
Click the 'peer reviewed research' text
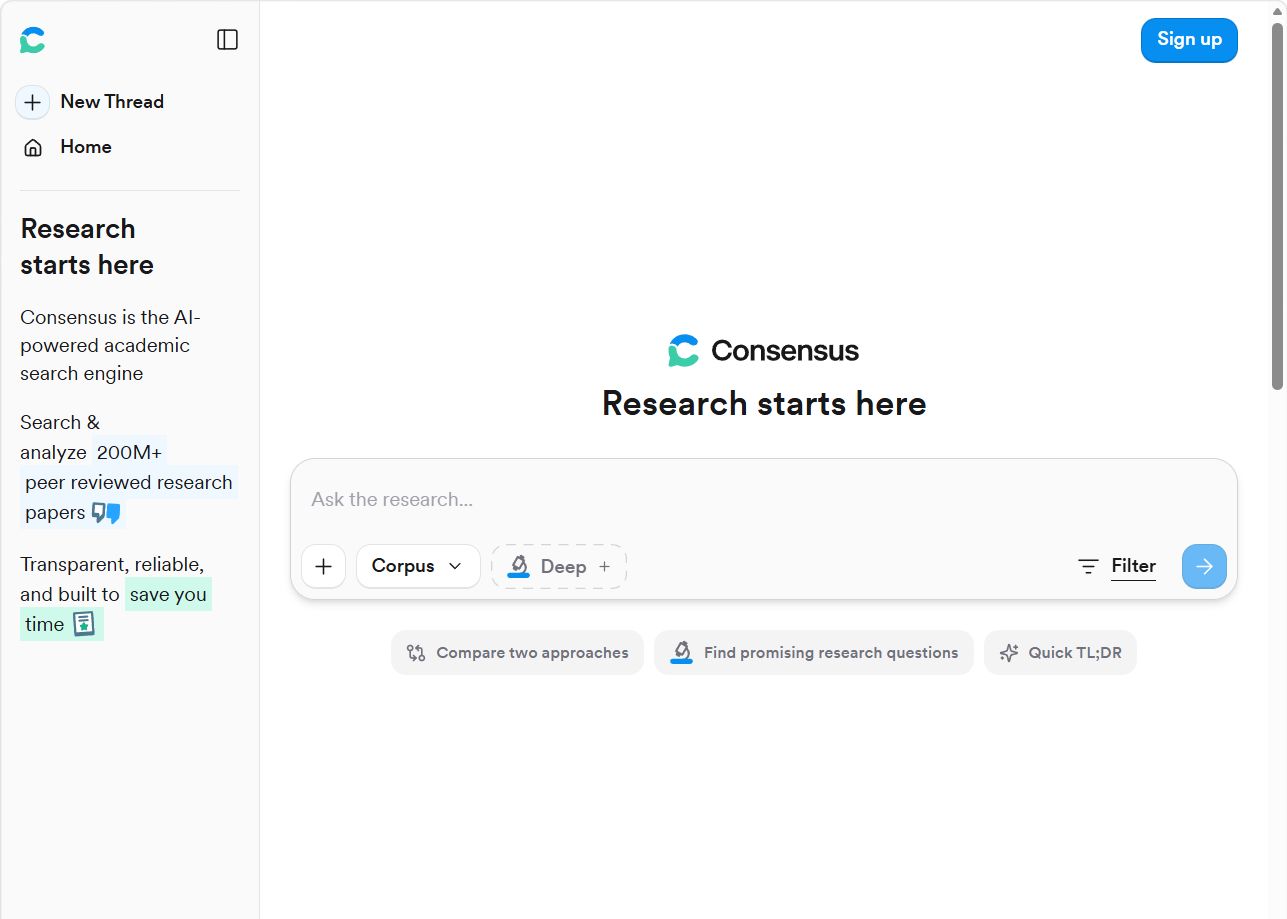pos(129,482)
